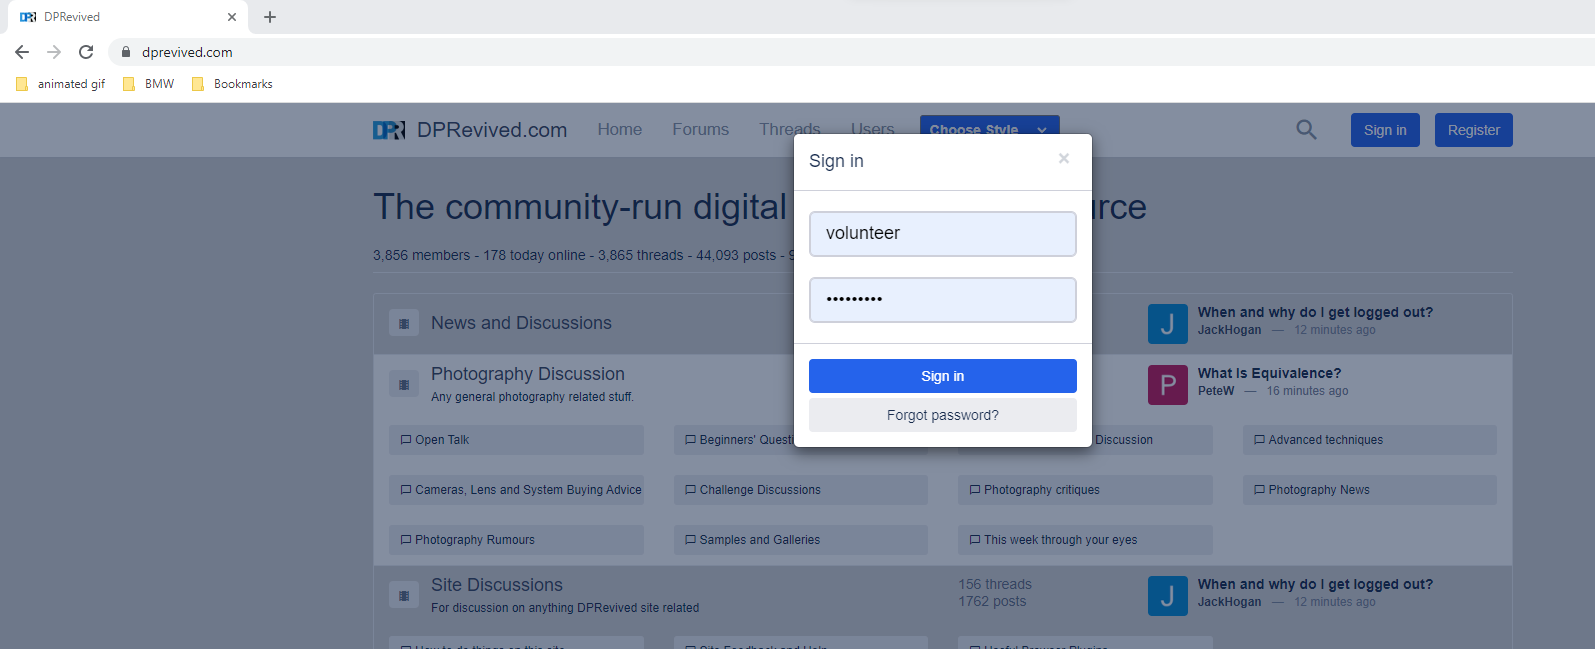Open a new tab with plus icon
1595x649 pixels.
pyautogui.click(x=270, y=17)
